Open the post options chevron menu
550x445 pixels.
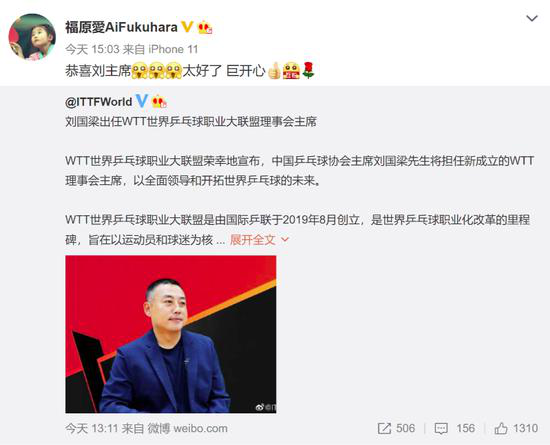click(x=532, y=18)
